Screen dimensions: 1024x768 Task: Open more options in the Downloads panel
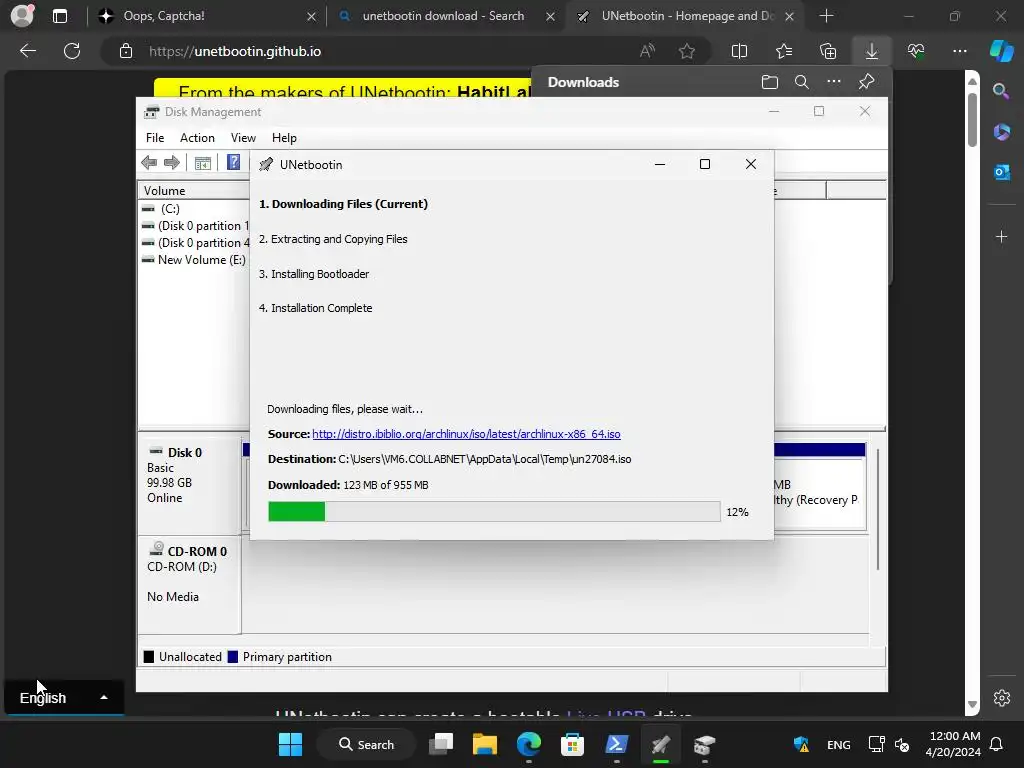(834, 82)
